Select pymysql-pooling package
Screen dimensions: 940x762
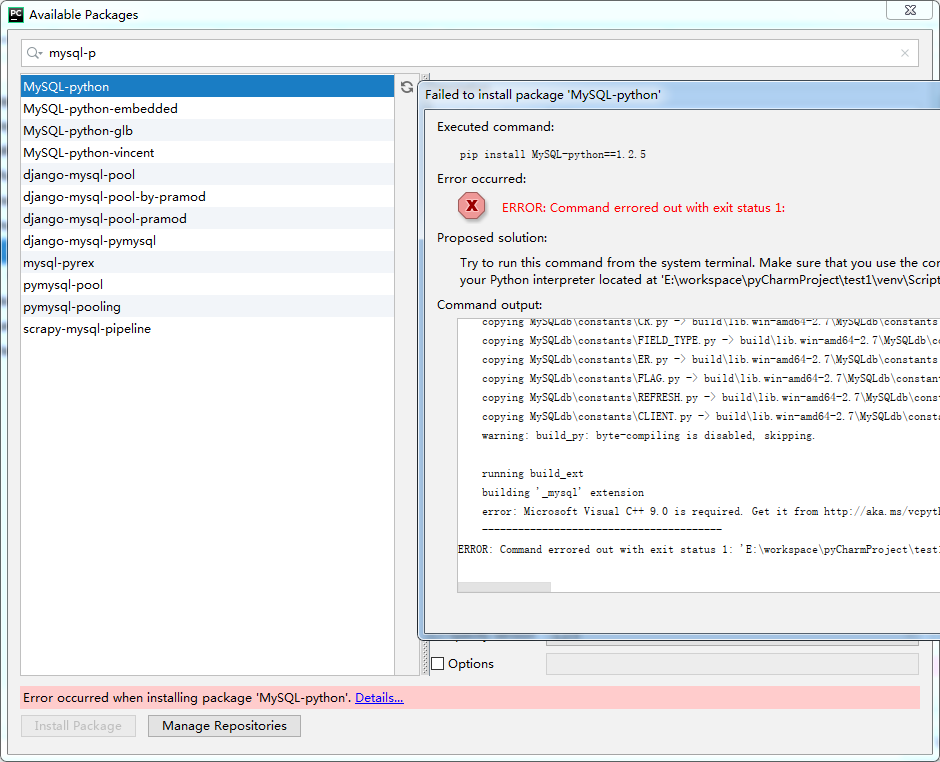[207, 306]
